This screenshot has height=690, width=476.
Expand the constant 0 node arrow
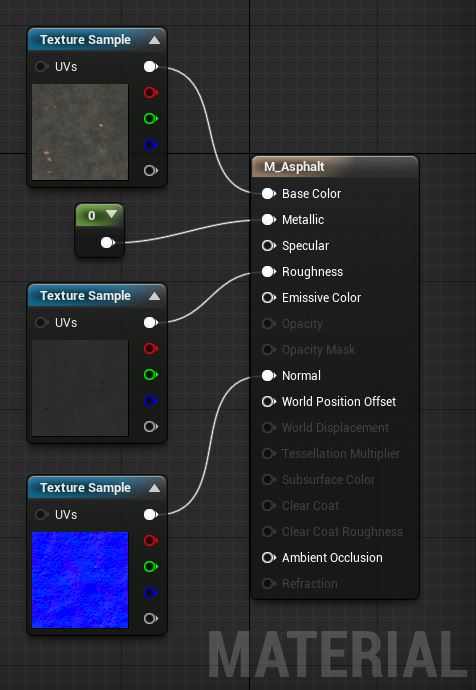click(111, 214)
